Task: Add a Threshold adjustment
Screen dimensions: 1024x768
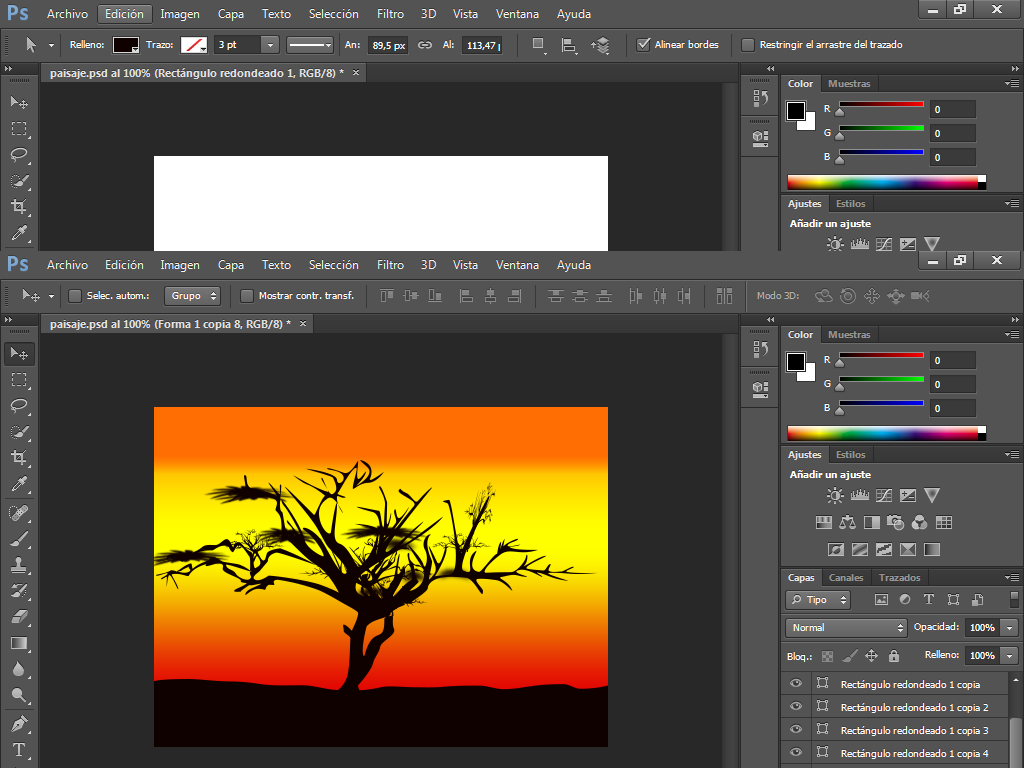Action: pos(884,549)
